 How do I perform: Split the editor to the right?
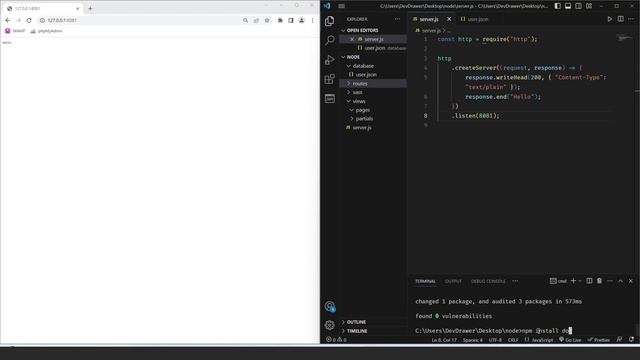coord(620,19)
